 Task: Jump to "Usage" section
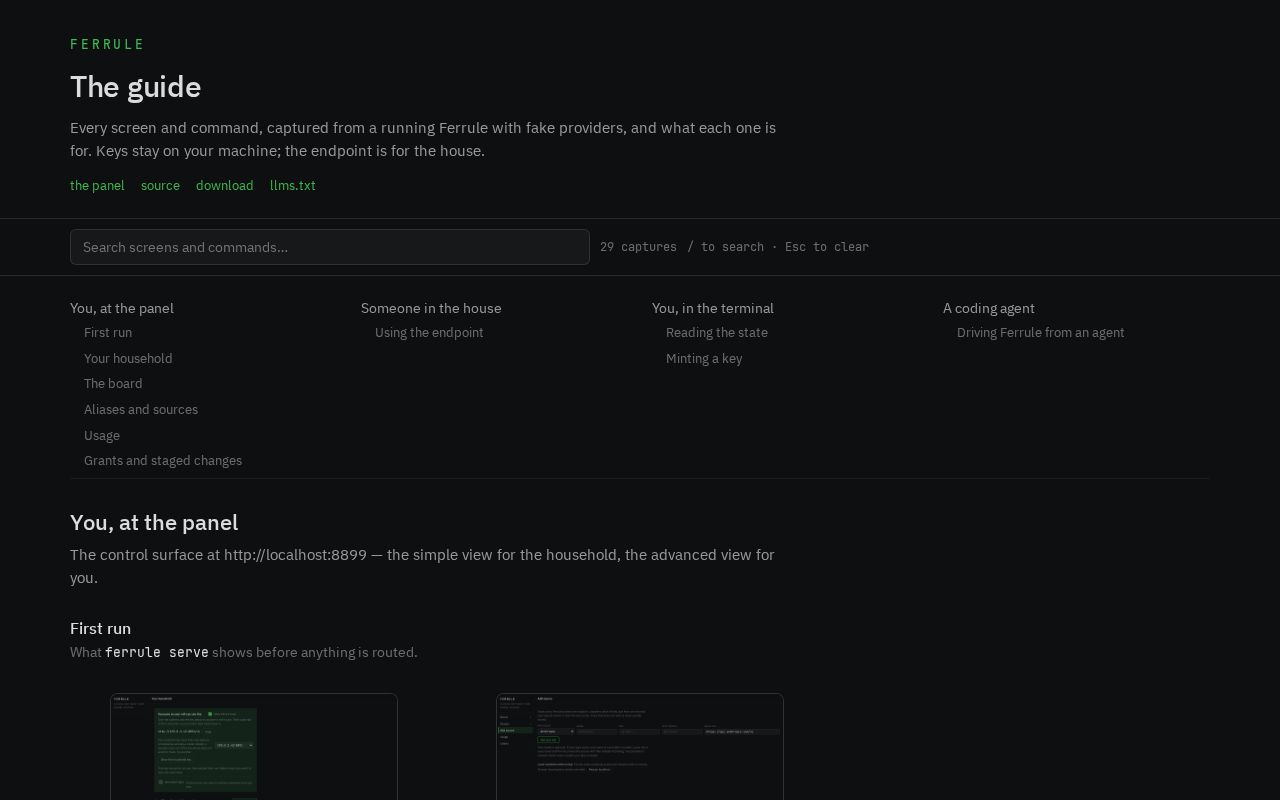102,435
